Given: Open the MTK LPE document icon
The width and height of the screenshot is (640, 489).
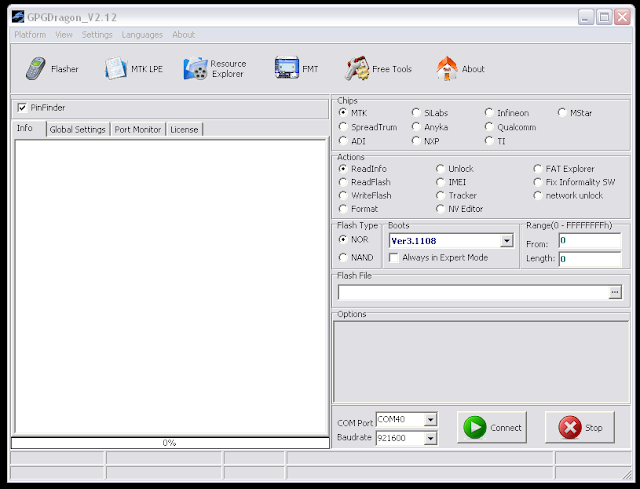Looking at the screenshot, I should click(x=116, y=68).
